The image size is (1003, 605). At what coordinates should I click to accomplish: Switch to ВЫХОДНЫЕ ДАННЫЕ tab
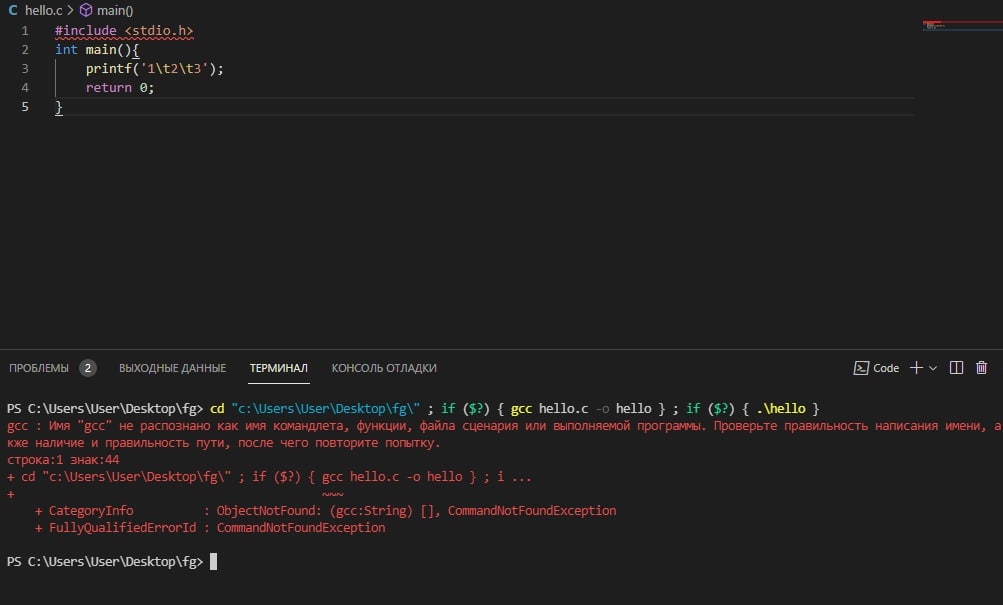point(172,368)
